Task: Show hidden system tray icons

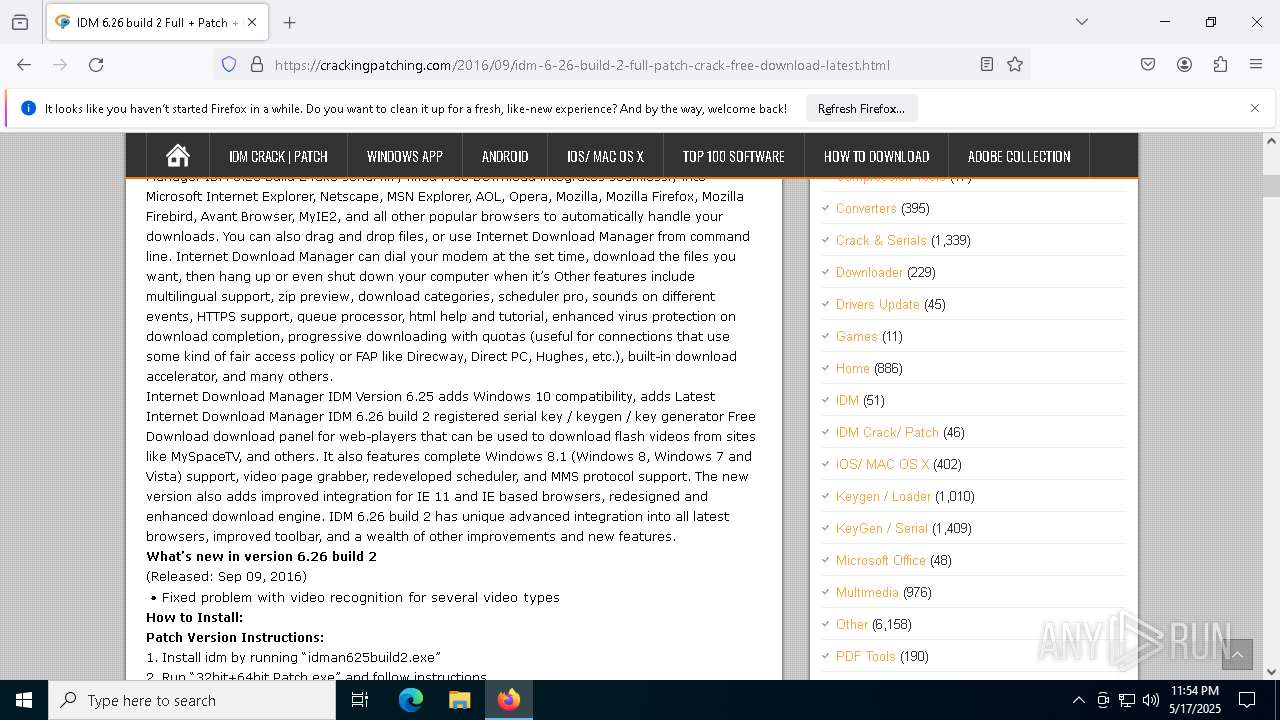Action: [1078, 700]
